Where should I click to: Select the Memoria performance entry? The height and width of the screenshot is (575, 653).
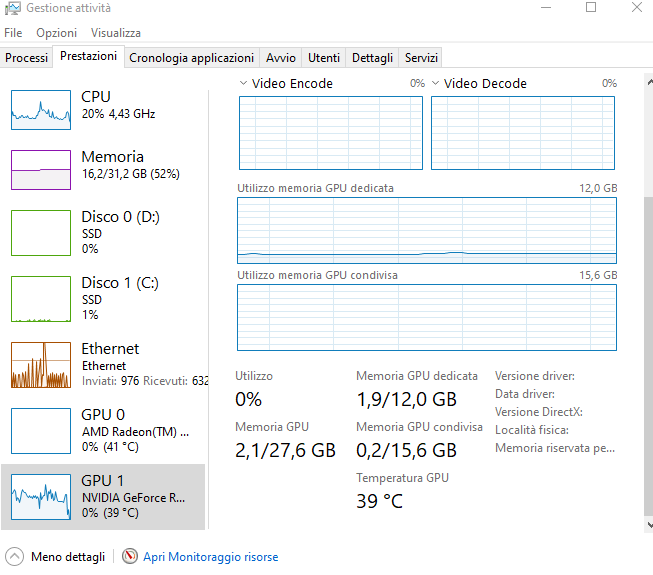(103, 169)
